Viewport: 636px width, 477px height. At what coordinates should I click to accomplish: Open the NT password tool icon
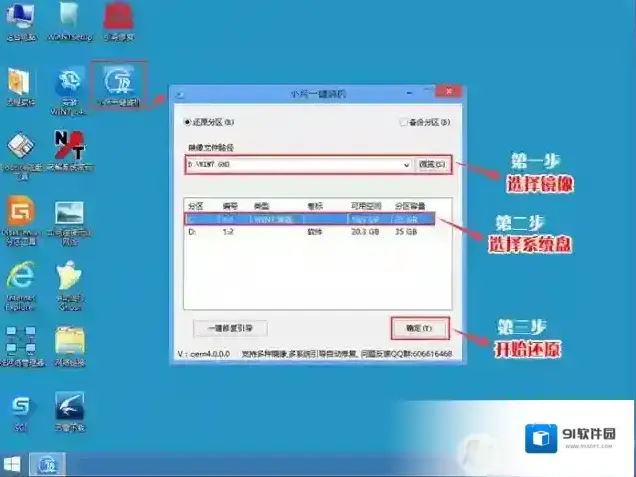pyautogui.click(x=69, y=148)
